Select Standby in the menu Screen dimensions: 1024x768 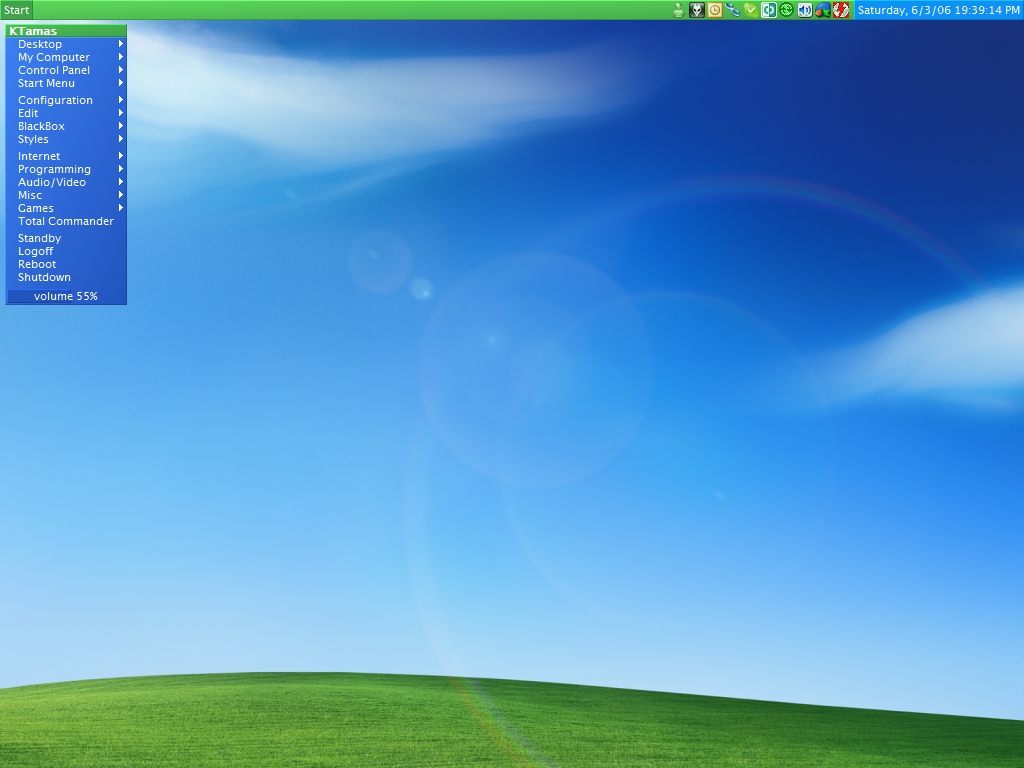coord(66,238)
